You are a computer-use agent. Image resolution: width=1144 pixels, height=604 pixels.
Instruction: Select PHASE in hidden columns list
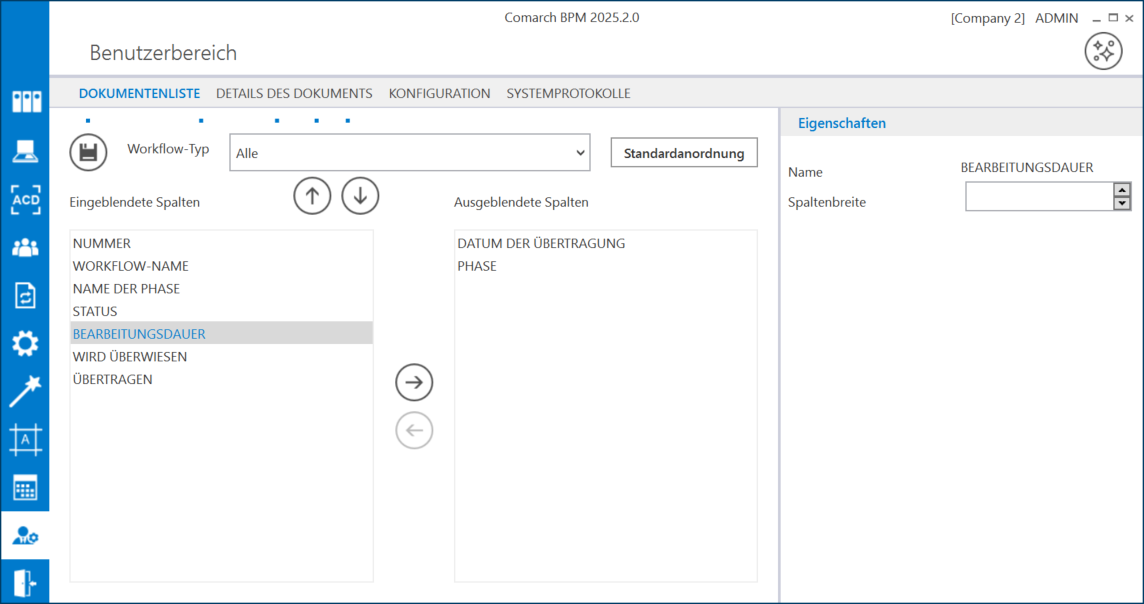(x=477, y=267)
